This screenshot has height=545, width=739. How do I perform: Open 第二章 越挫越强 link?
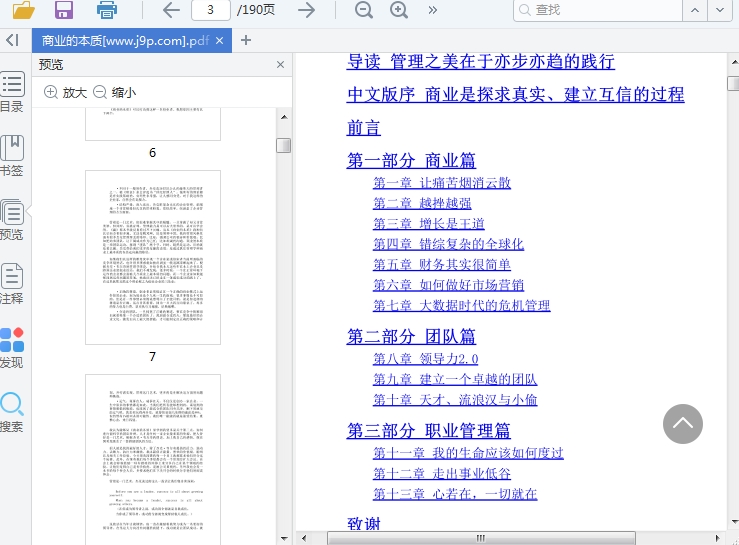(422, 203)
